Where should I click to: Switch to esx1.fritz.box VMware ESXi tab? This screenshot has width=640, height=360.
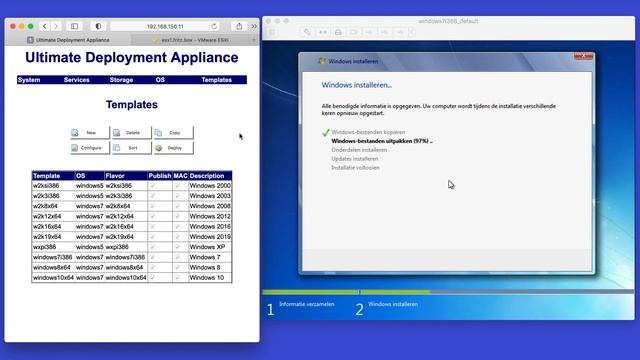pos(190,40)
